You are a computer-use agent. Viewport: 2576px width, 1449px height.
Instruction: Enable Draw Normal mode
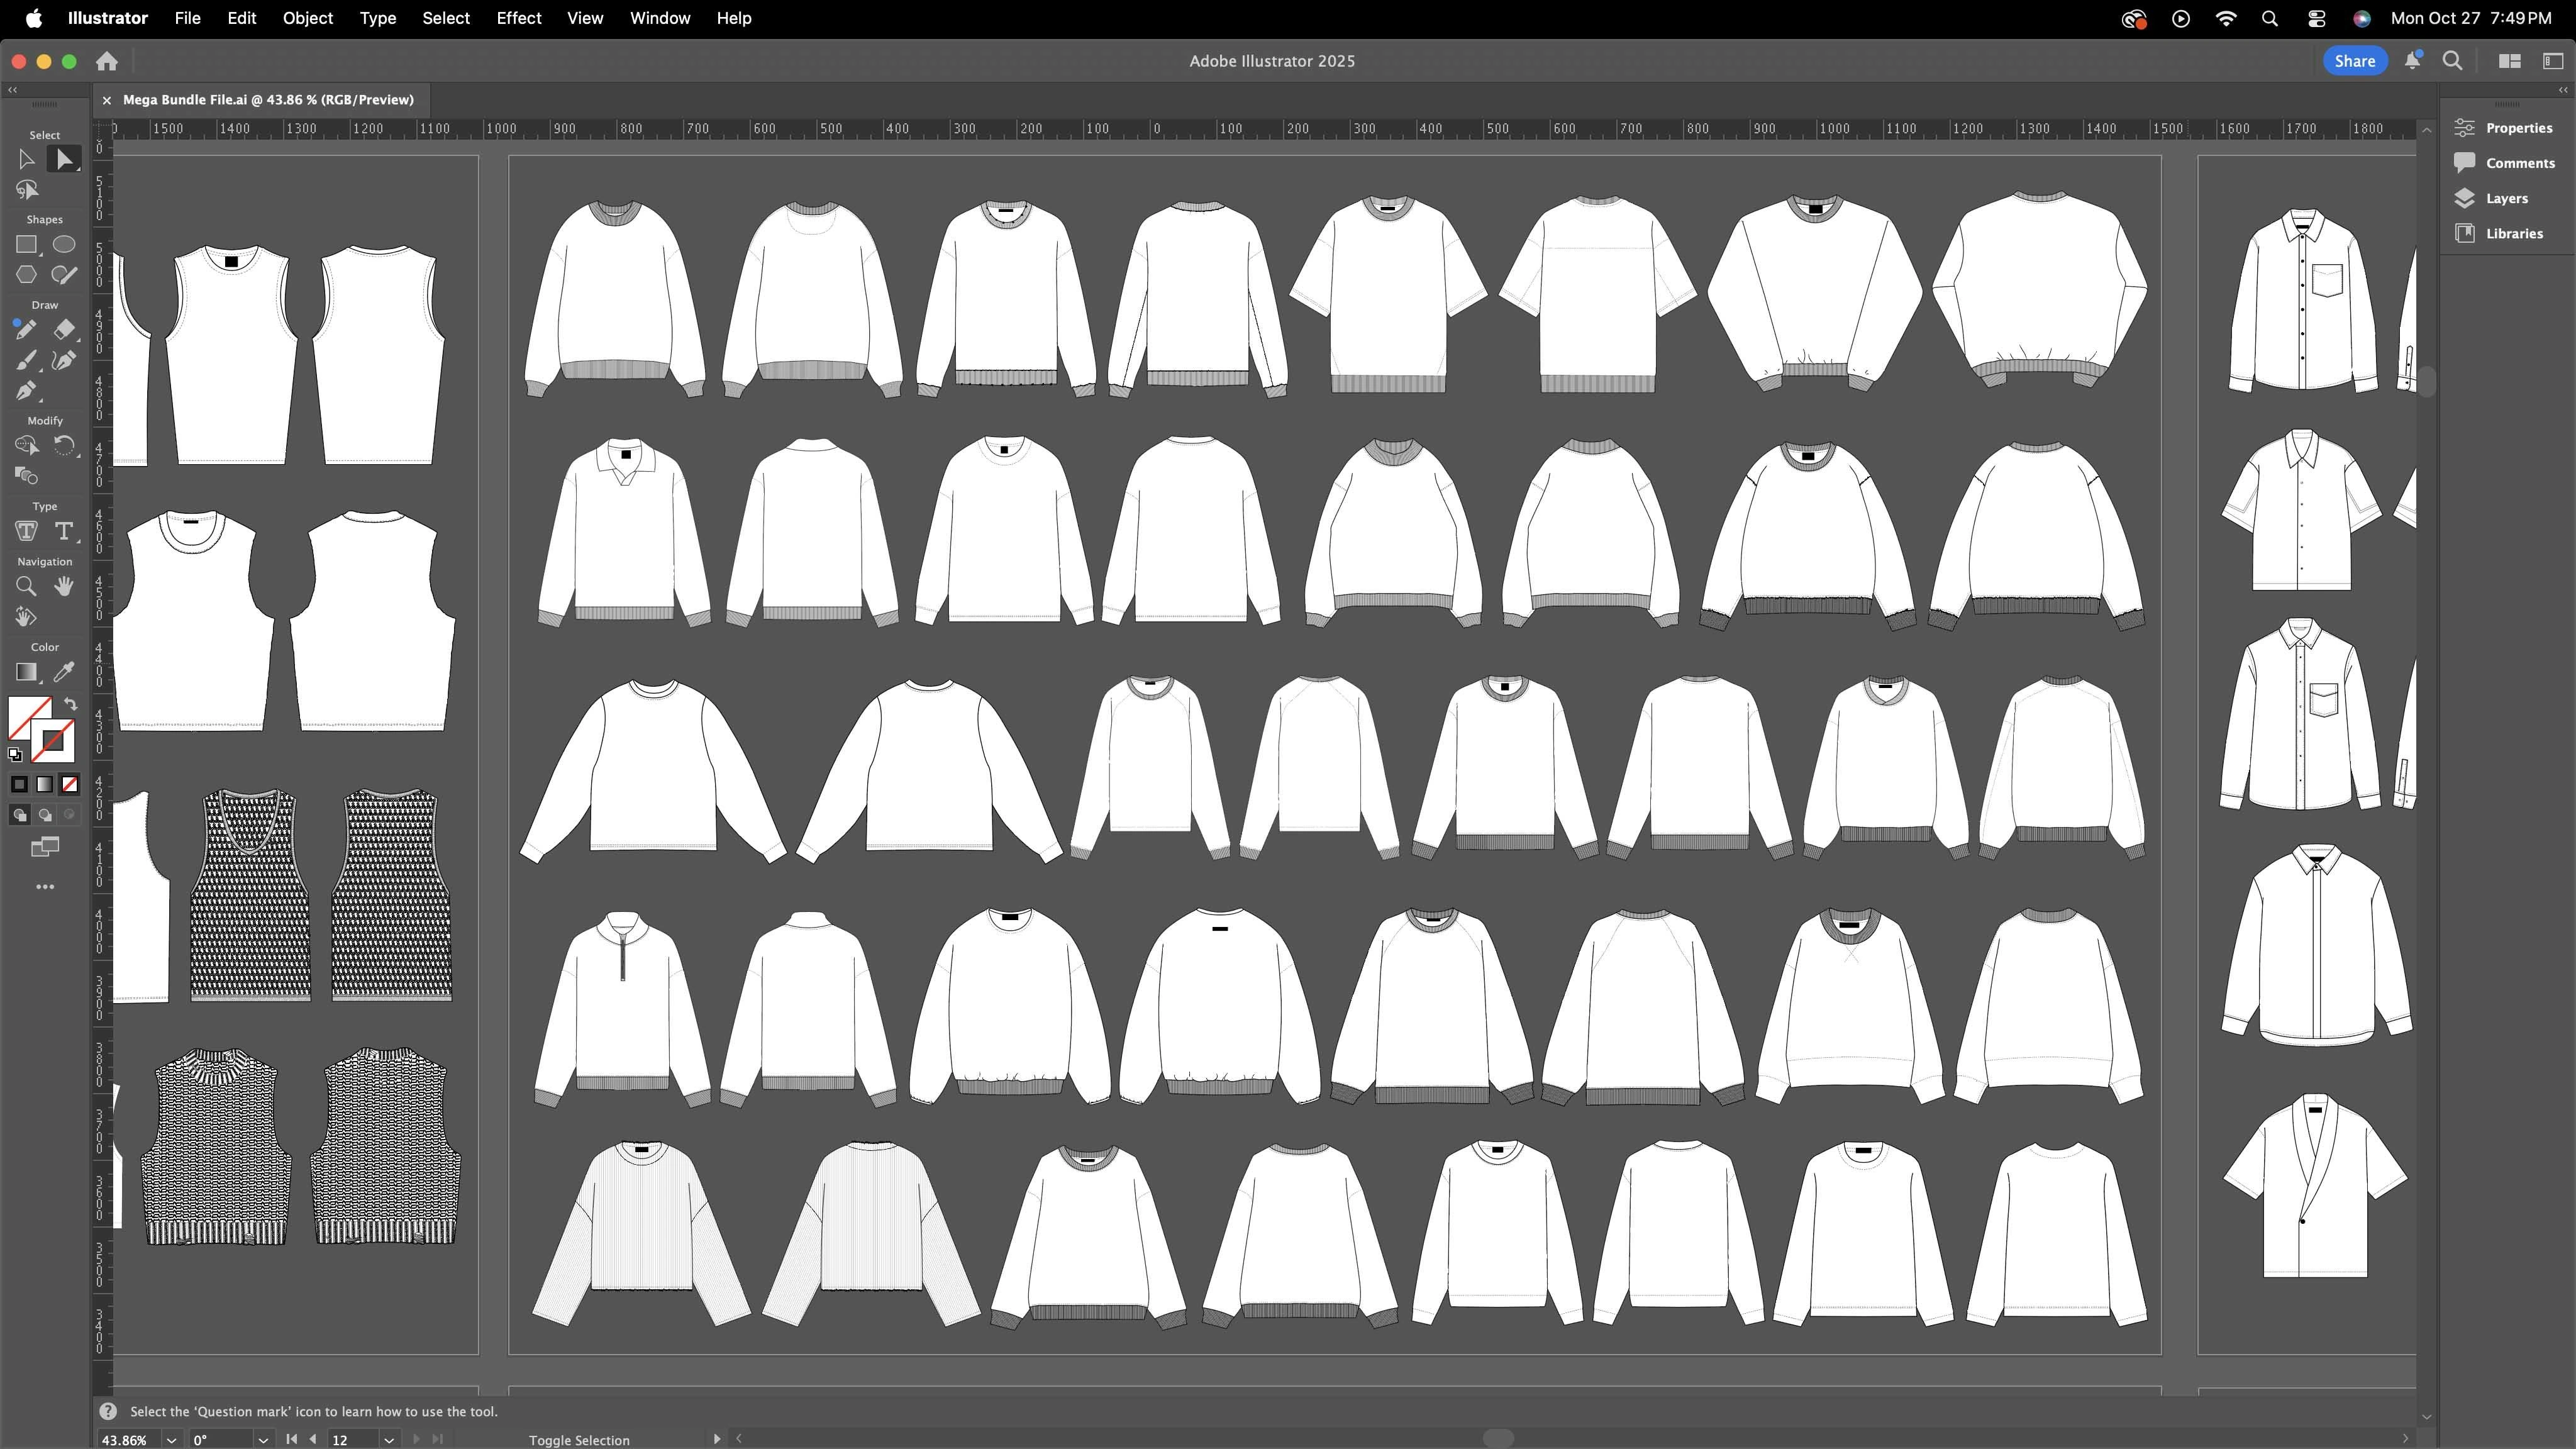[19, 815]
